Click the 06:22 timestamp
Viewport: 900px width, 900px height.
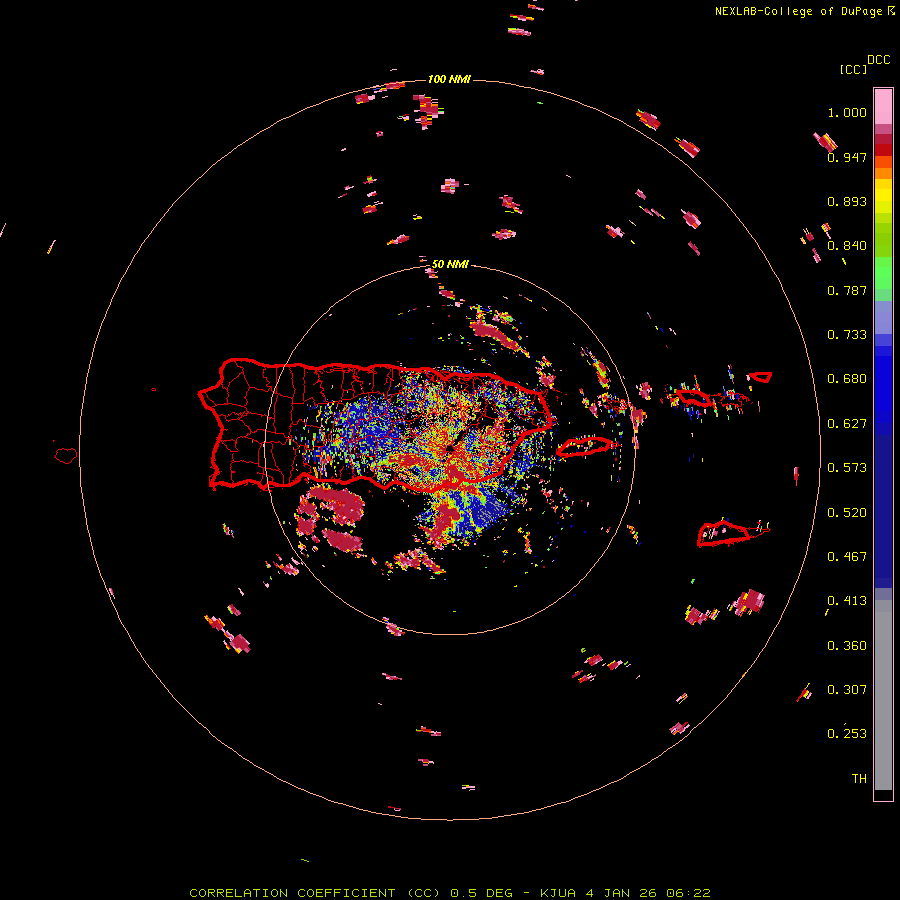689,893
